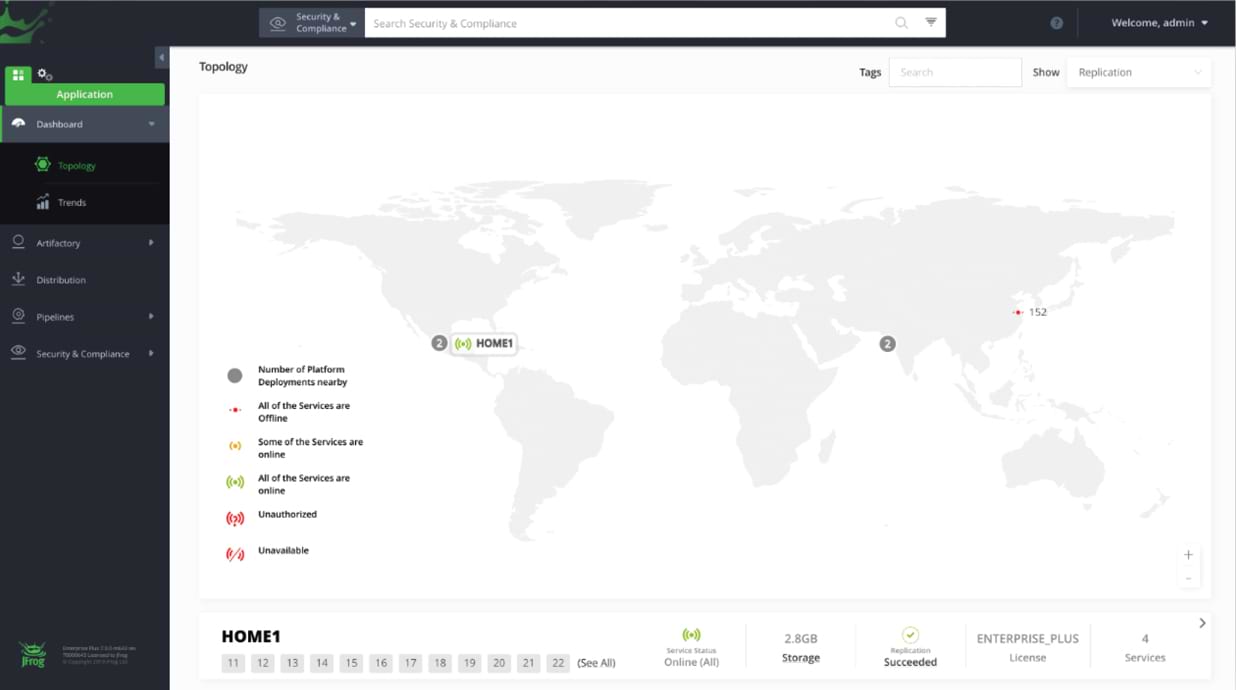Switch to the Application module
The image size is (1236, 690).
(85, 94)
